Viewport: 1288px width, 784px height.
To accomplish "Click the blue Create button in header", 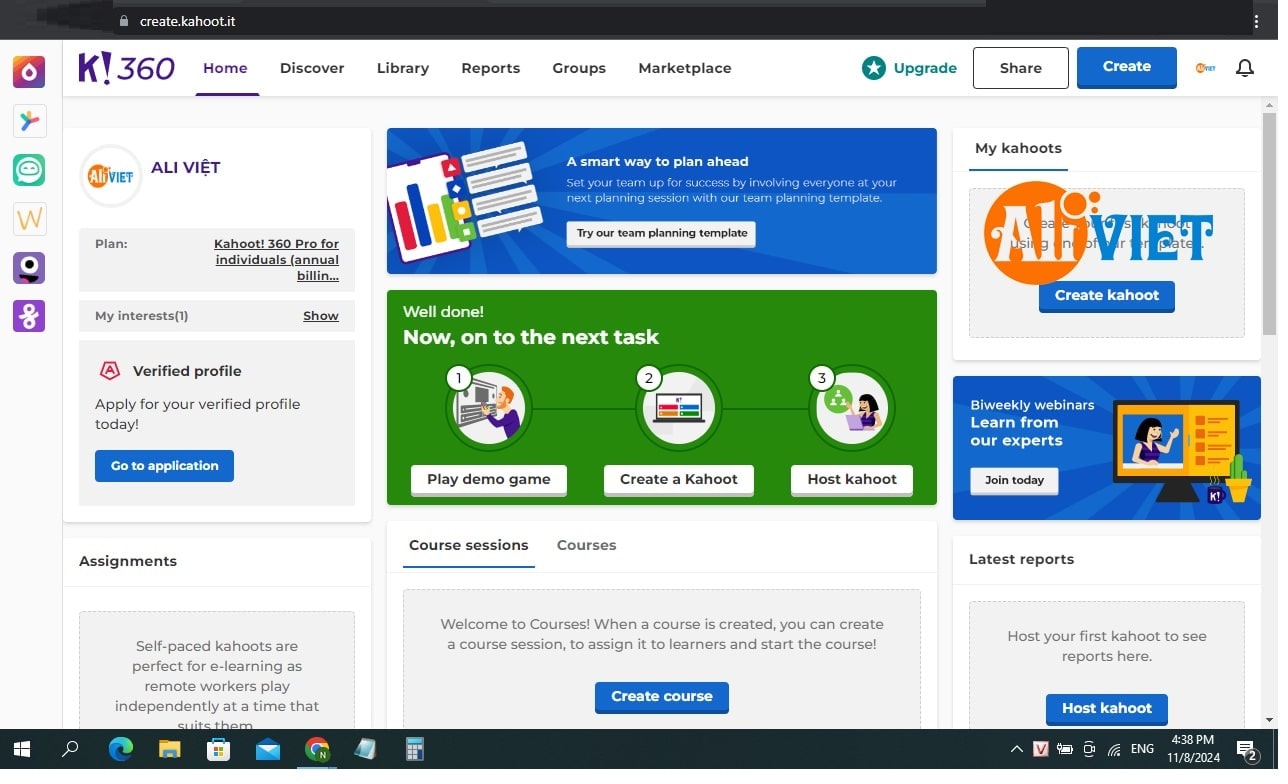I will point(1127,67).
